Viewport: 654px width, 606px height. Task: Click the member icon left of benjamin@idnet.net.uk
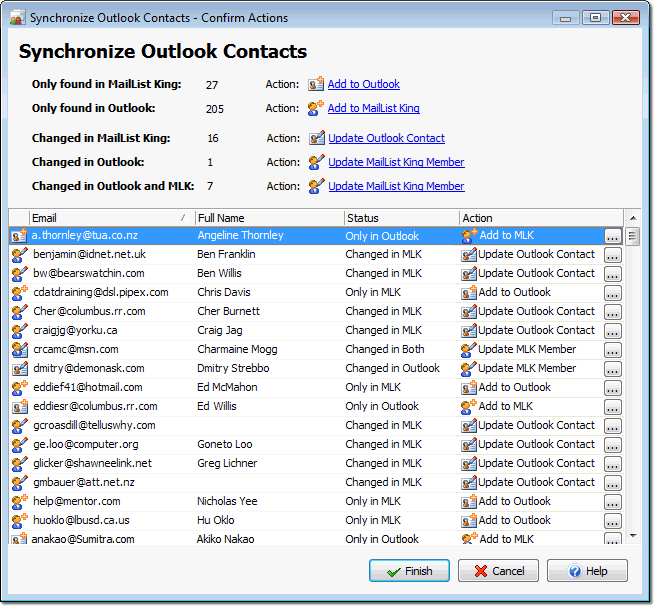pyautogui.click(x=19, y=254)
